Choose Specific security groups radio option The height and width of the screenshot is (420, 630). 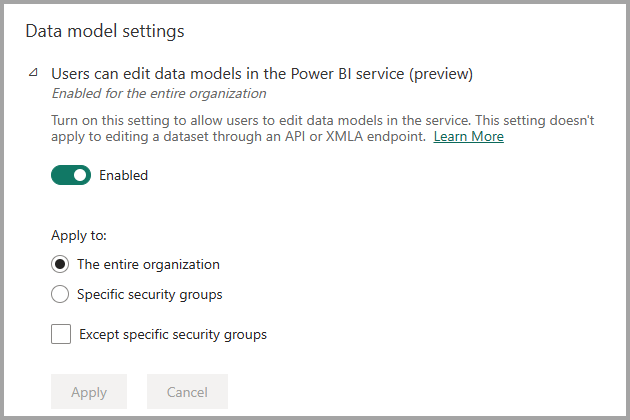[x=60, y=294]
